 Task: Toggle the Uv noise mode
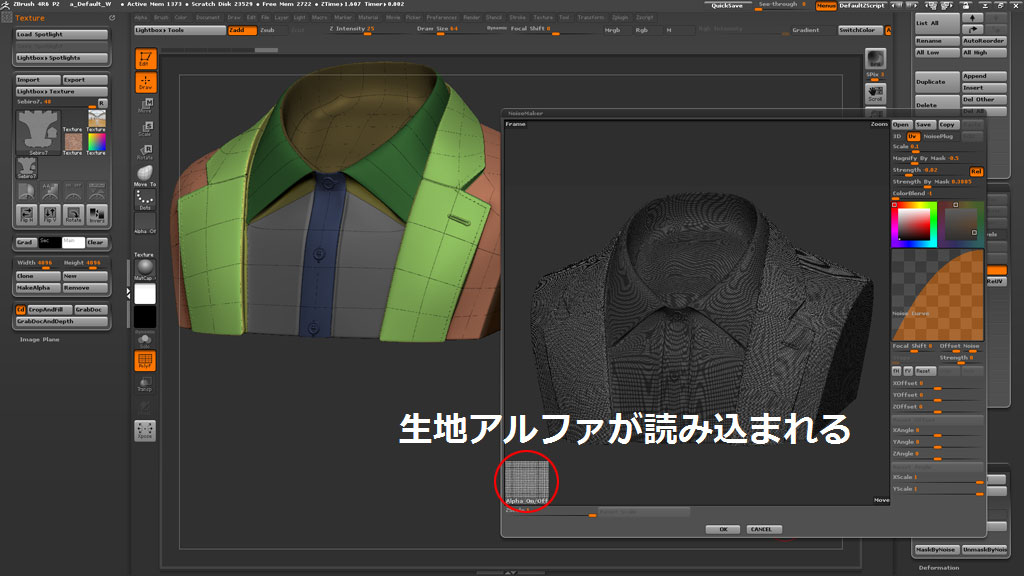[913, 136]
